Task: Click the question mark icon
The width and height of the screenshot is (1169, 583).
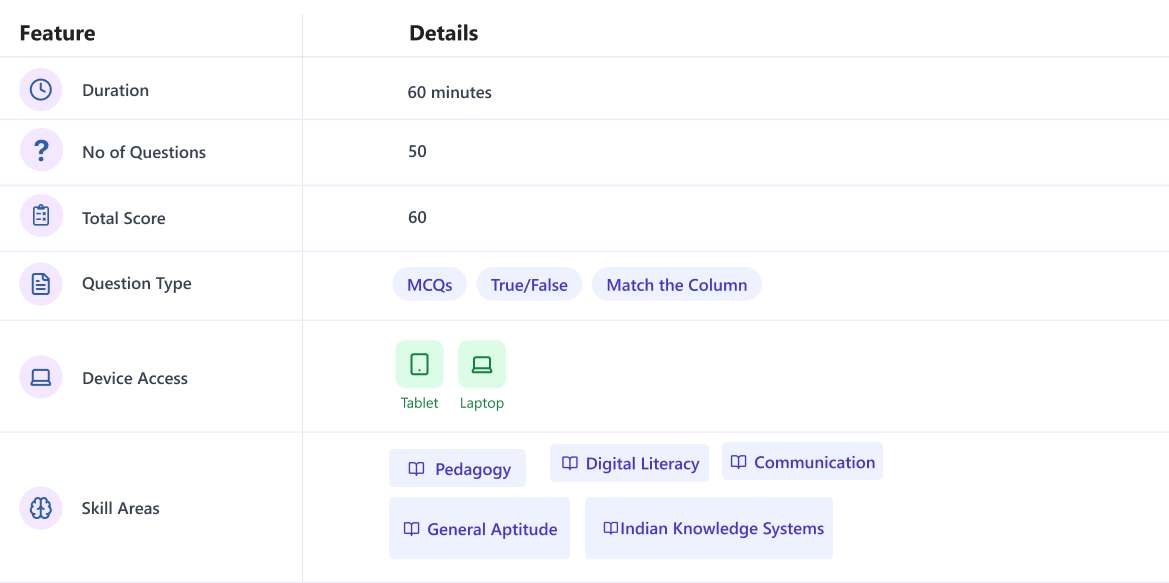Action: point(41,152)
